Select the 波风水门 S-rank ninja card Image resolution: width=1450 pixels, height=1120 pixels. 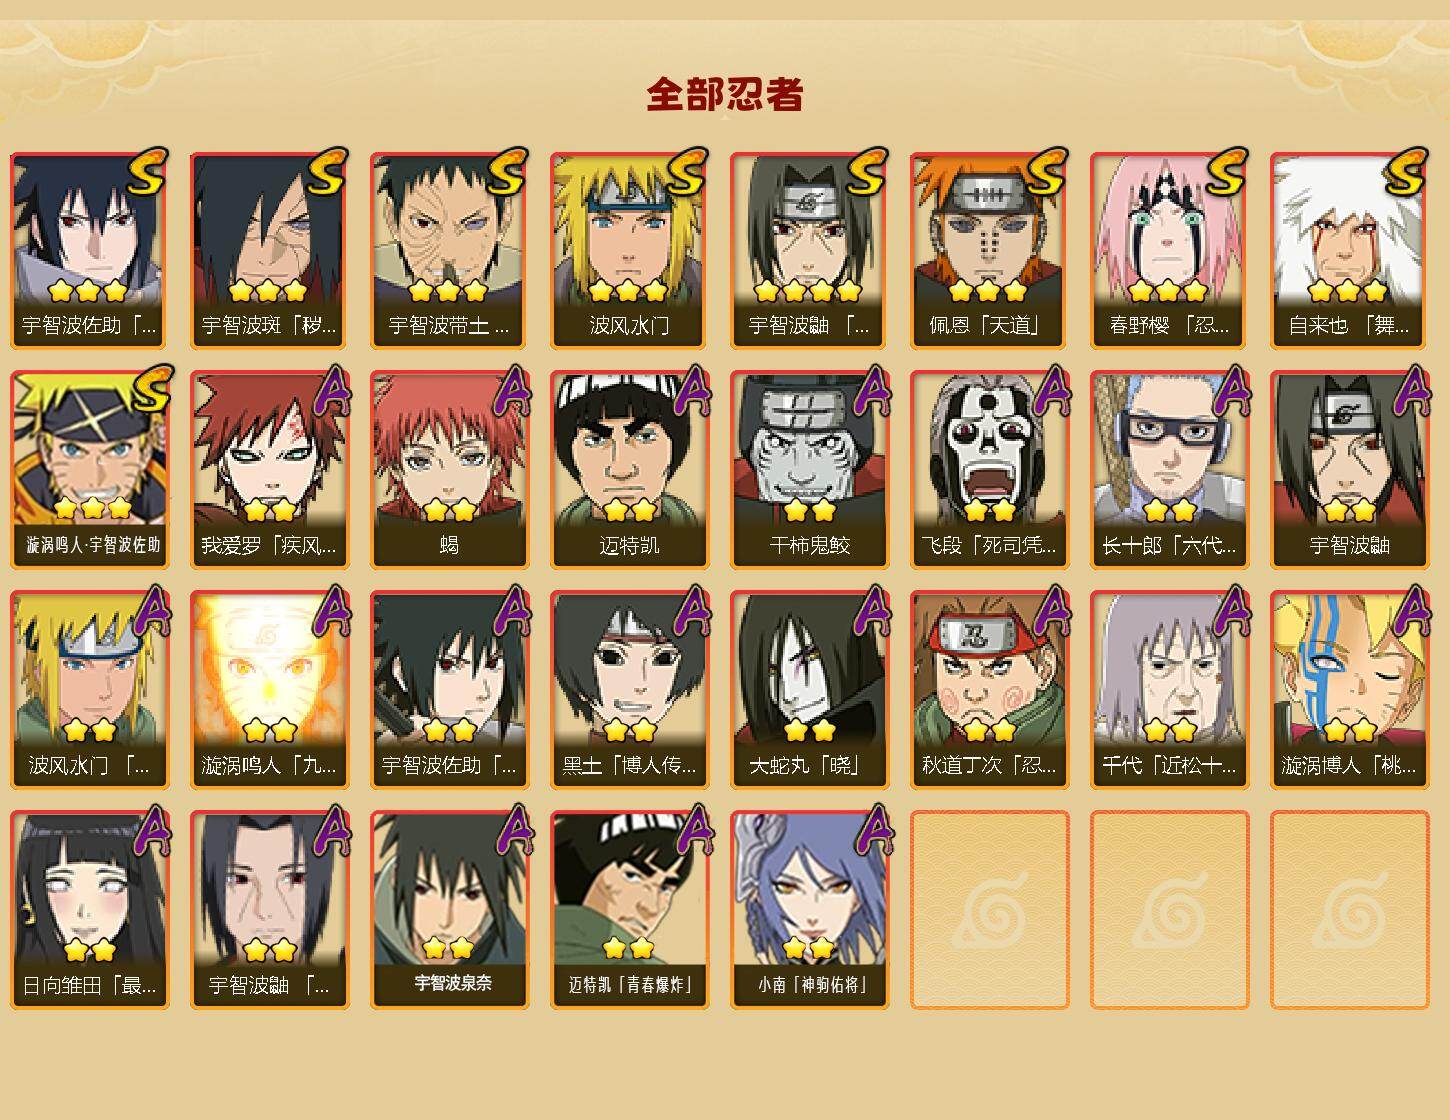pos(629,250)
